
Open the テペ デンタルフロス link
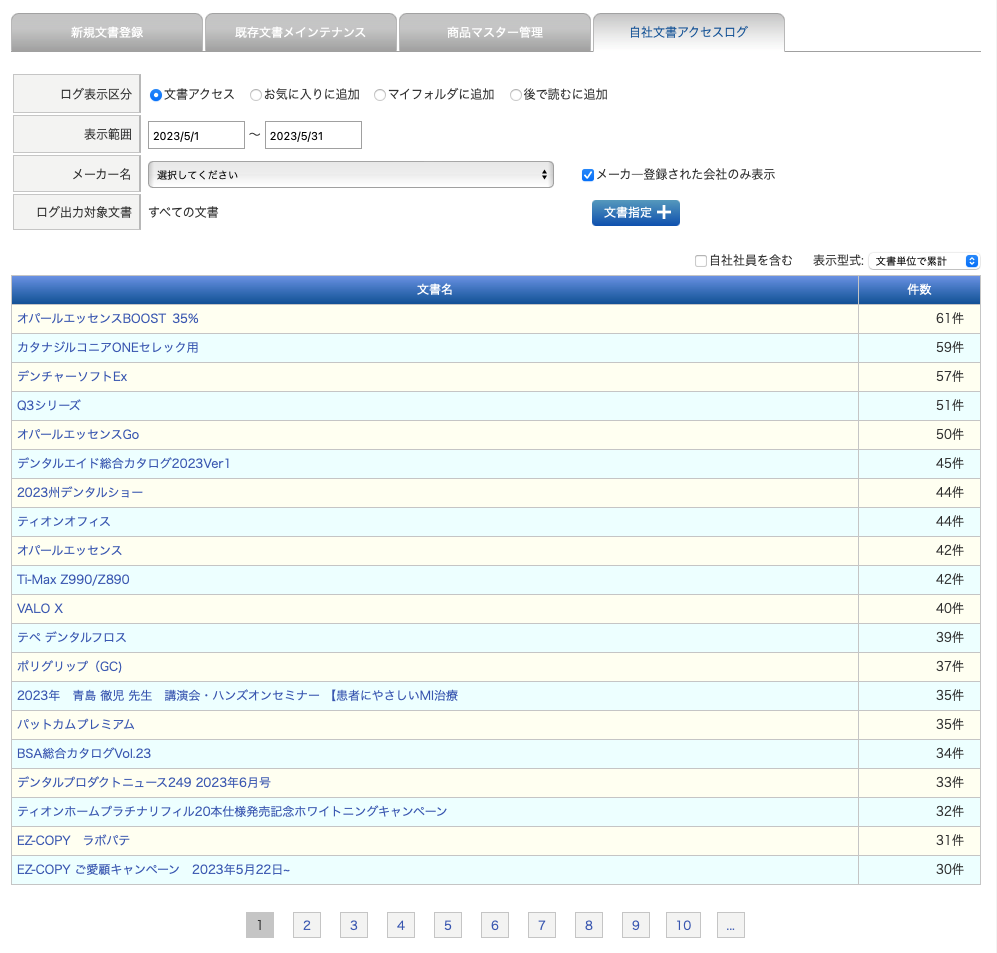72,638
